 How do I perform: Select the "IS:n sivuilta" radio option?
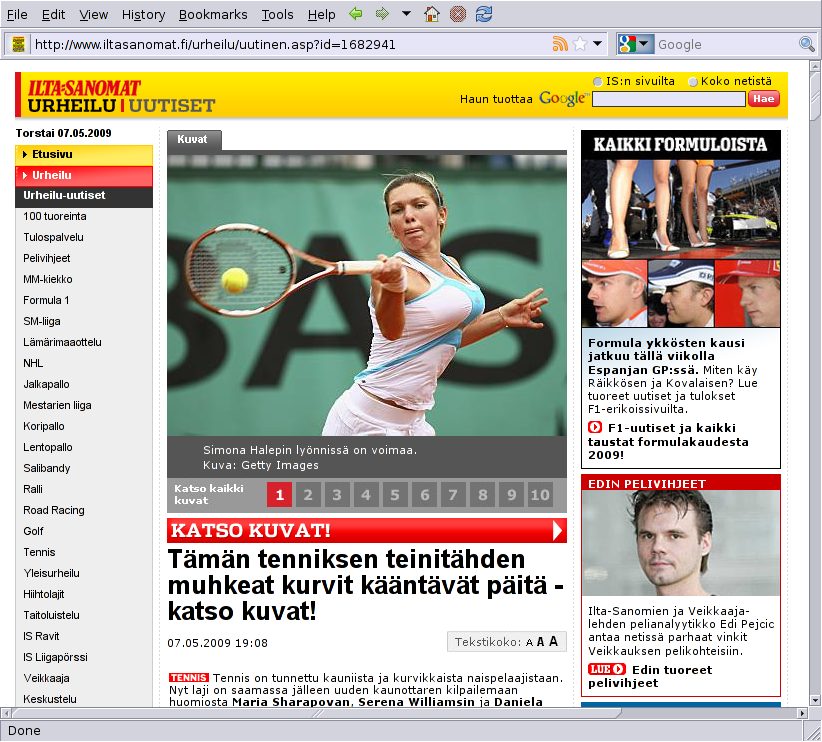point(597,81)
